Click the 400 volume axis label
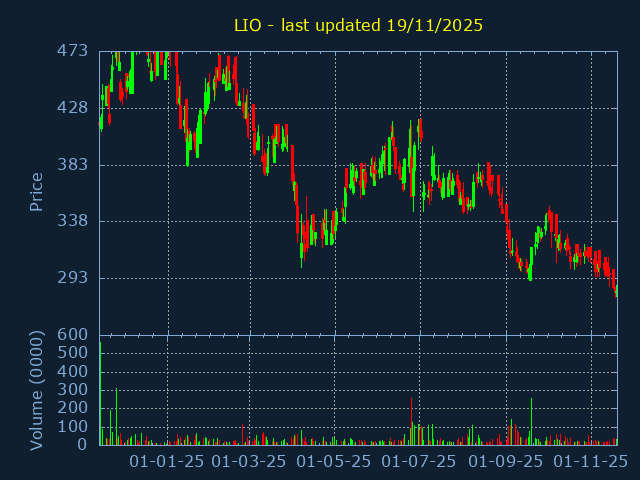This screenshot has height=480, width=640. pyautogui.click(x=72, y=371)
